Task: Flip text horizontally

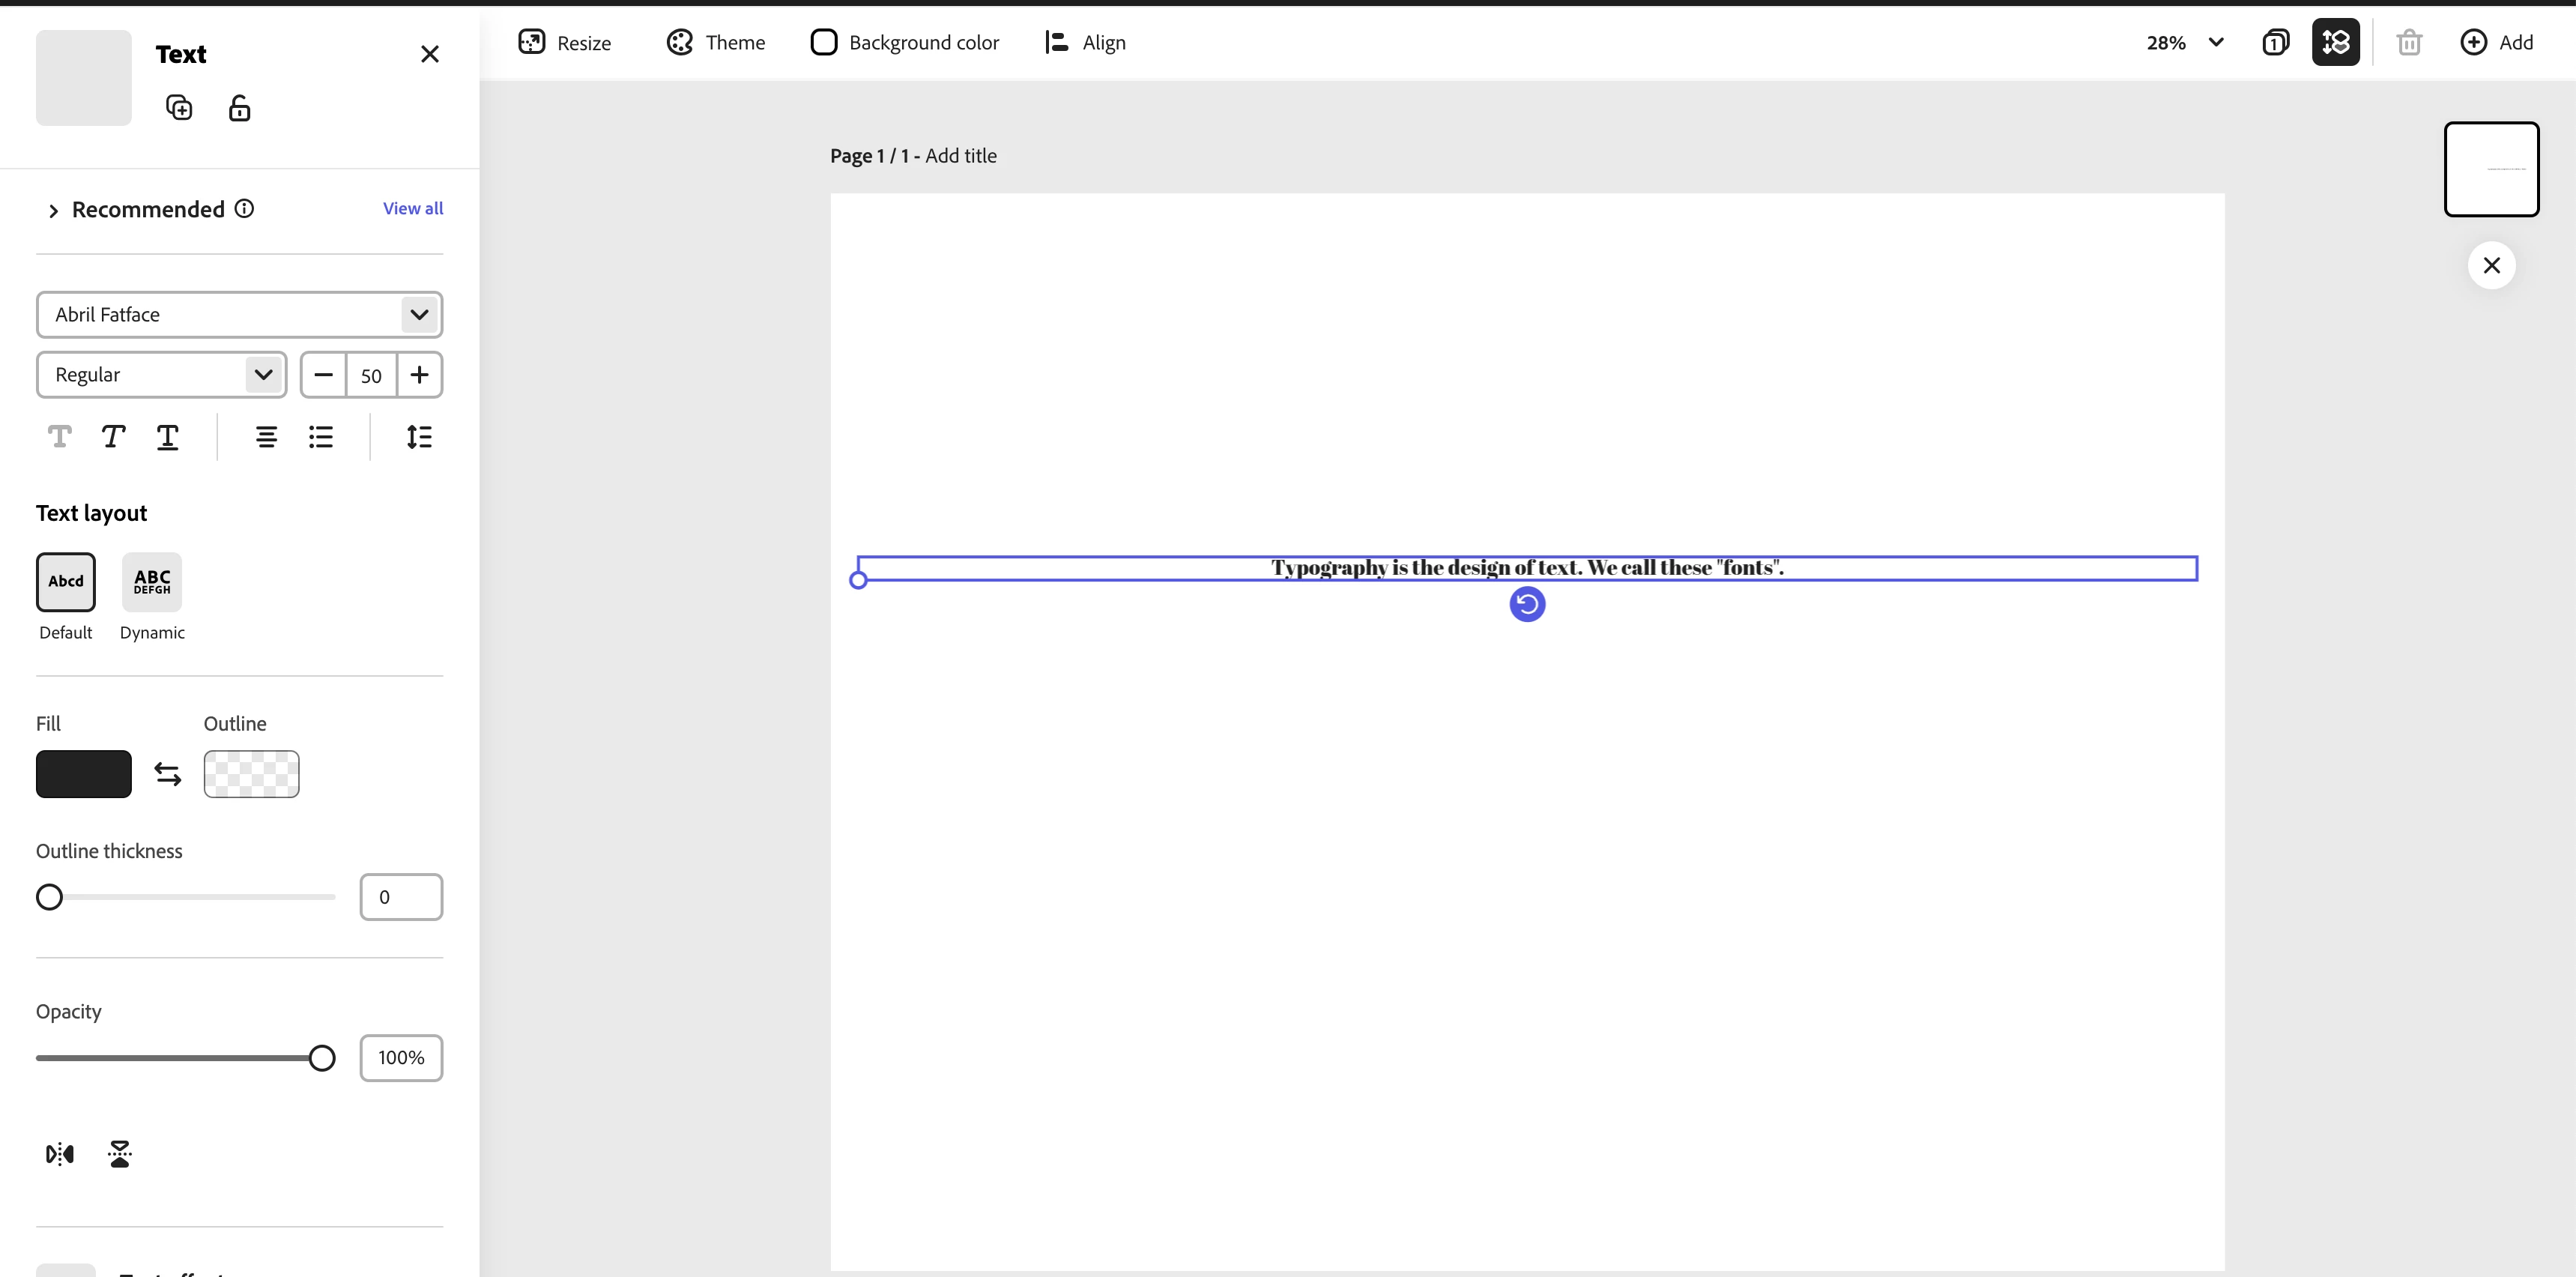Action: (x=60, y=1154)
